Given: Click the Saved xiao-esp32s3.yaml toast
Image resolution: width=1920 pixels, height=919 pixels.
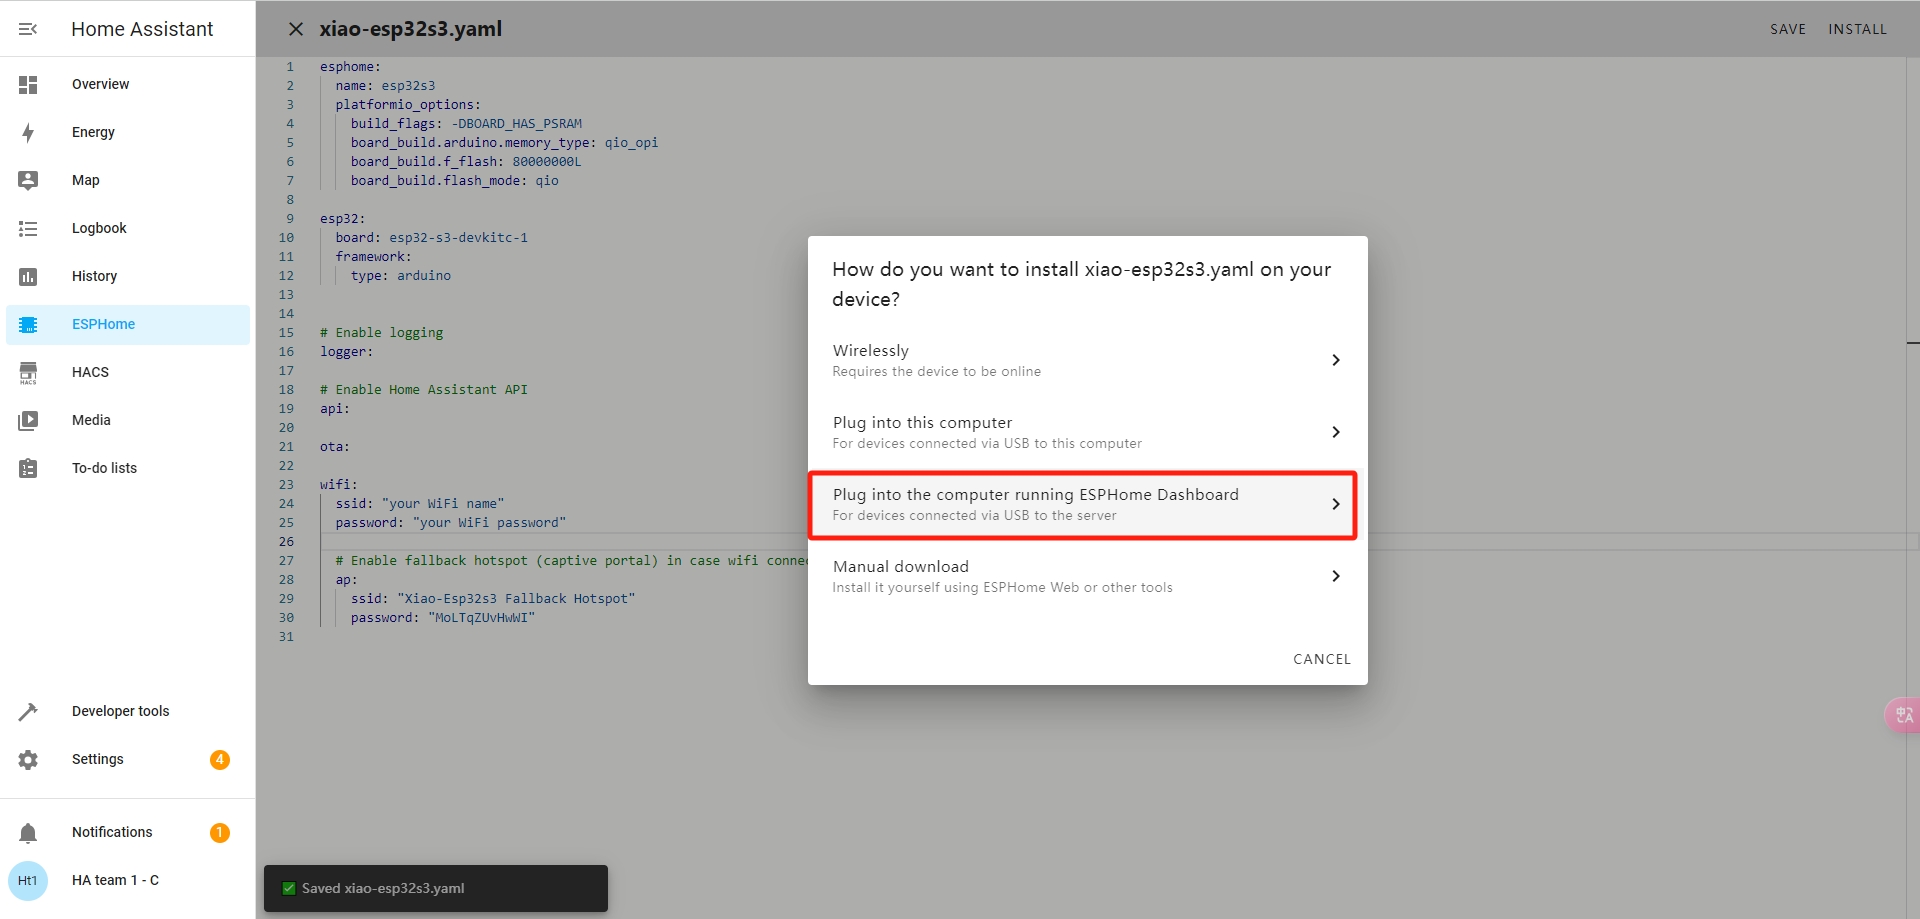Looking at the screenshot, I should pos(436,888).
